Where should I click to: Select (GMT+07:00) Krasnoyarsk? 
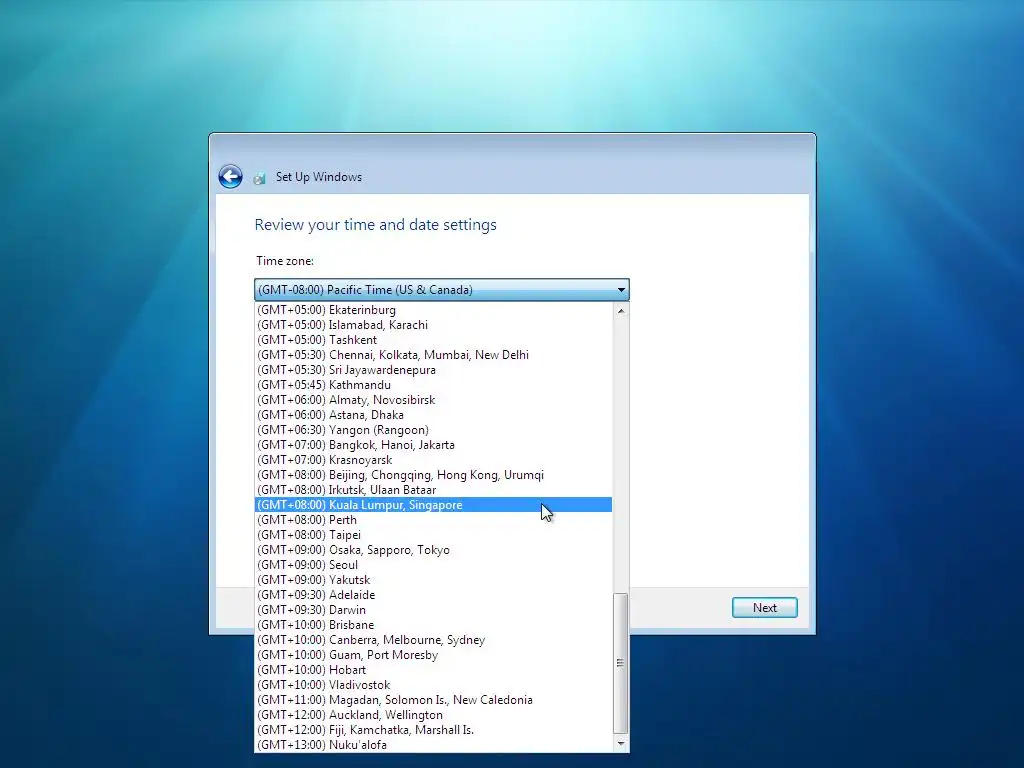tap(433, 460)
